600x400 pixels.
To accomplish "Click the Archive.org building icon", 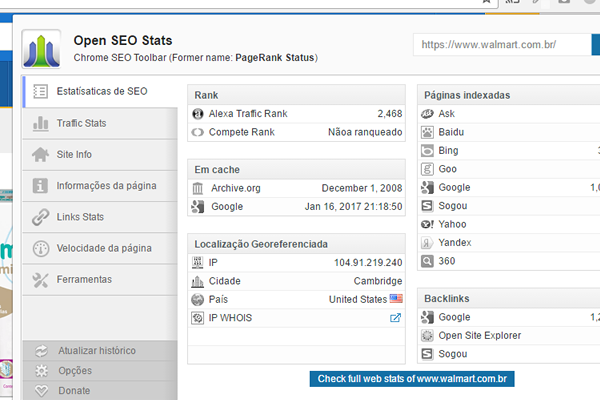I will 197,188.
